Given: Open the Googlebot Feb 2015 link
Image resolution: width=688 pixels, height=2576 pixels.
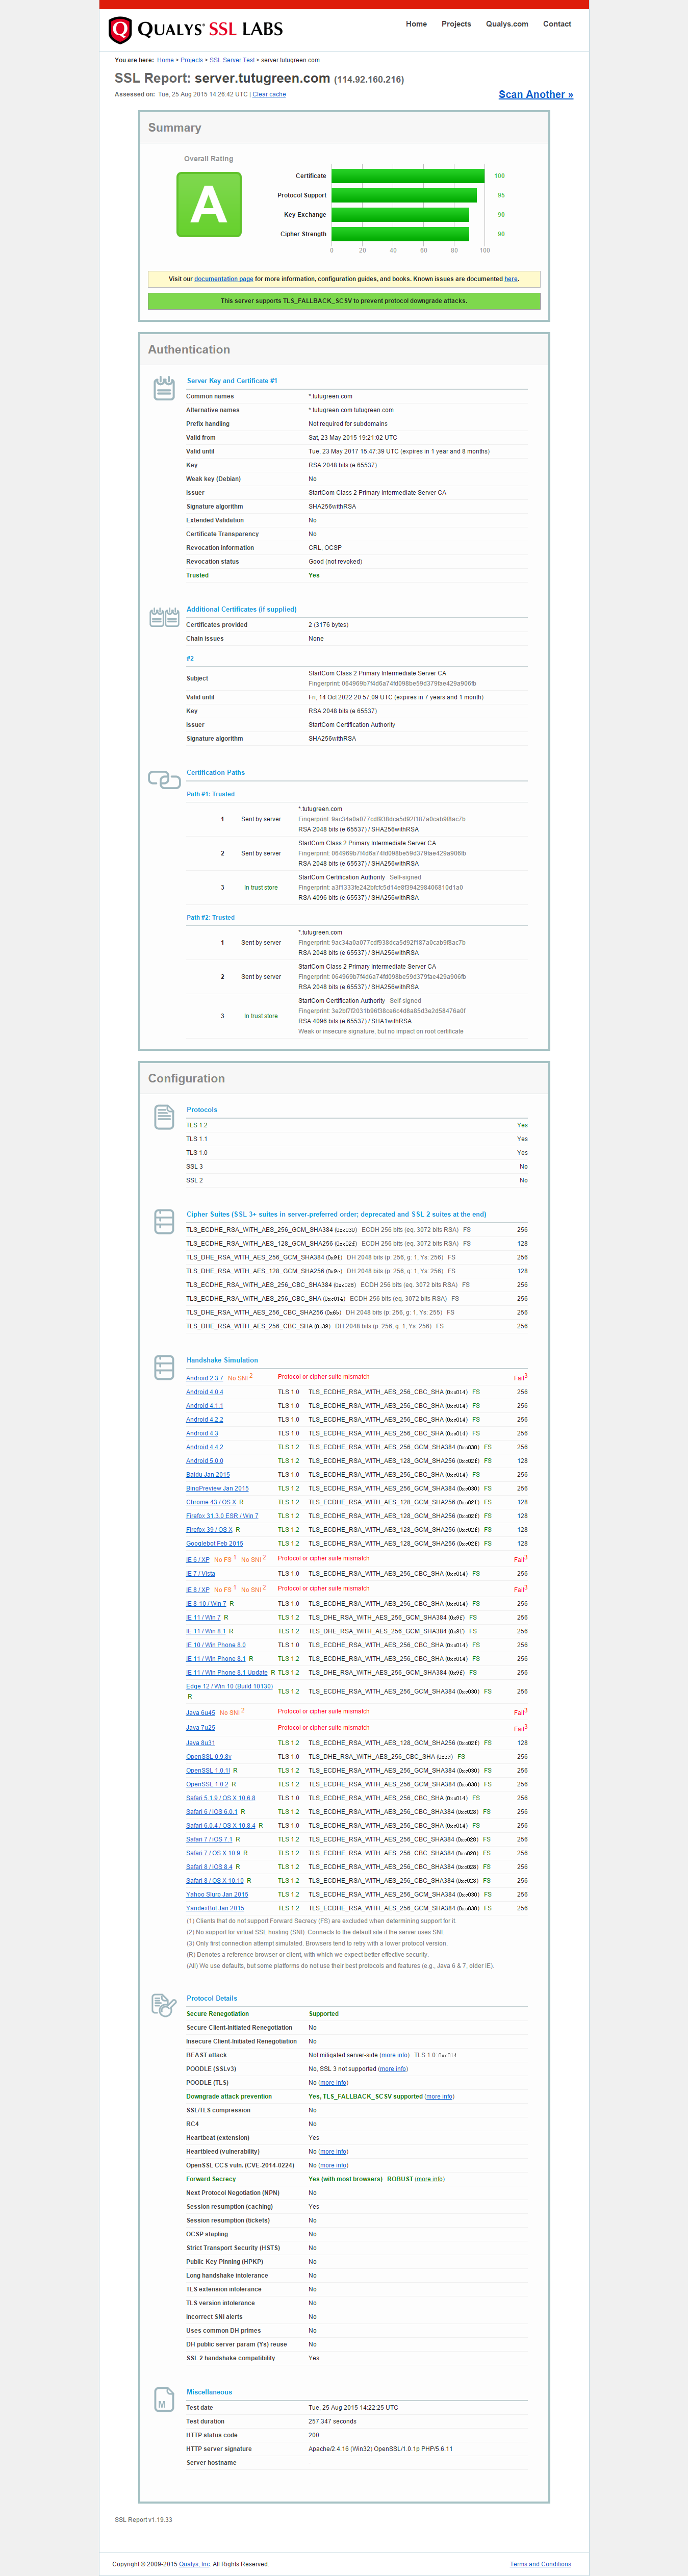Looking at the screenshot, I should point(214,1543).
